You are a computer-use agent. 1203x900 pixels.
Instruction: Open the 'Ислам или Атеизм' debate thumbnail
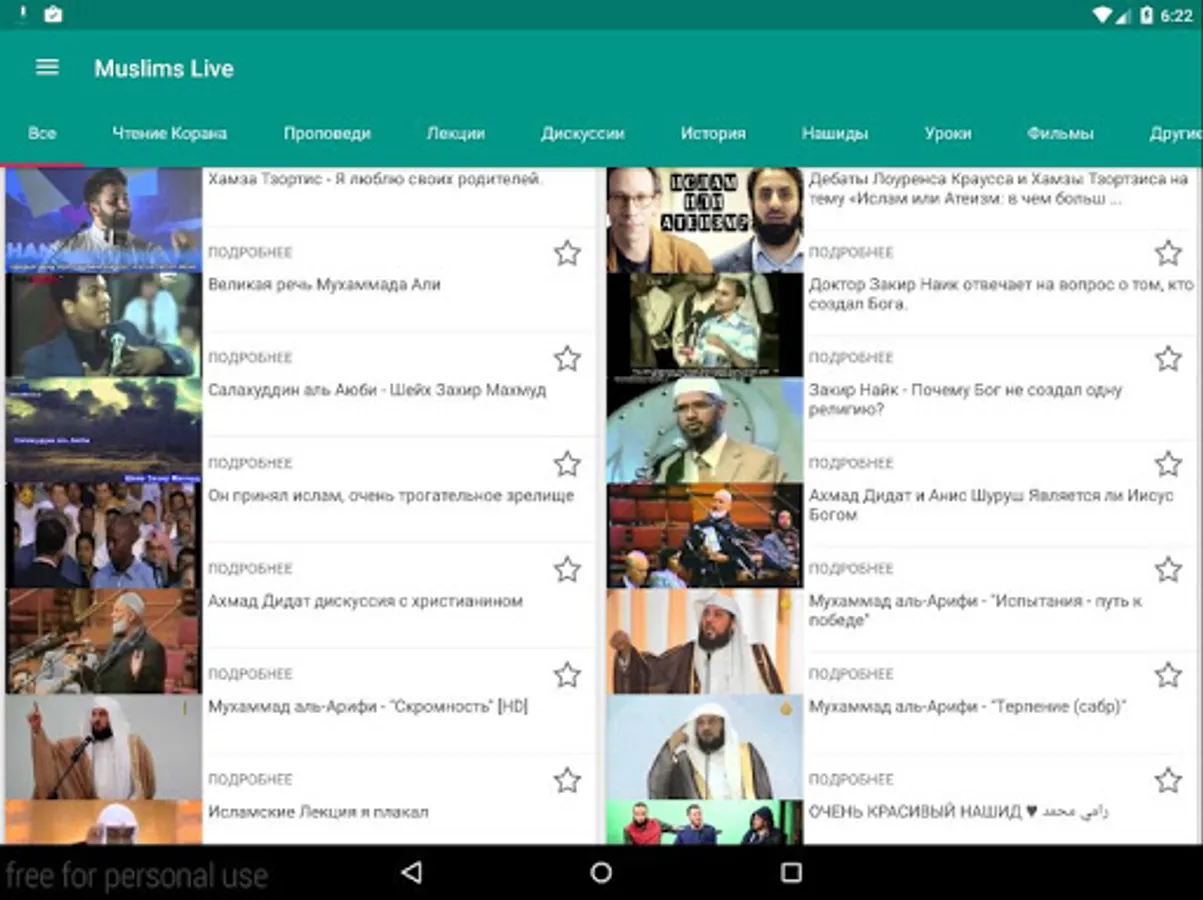pyautogui.click(x=705, y=219)
